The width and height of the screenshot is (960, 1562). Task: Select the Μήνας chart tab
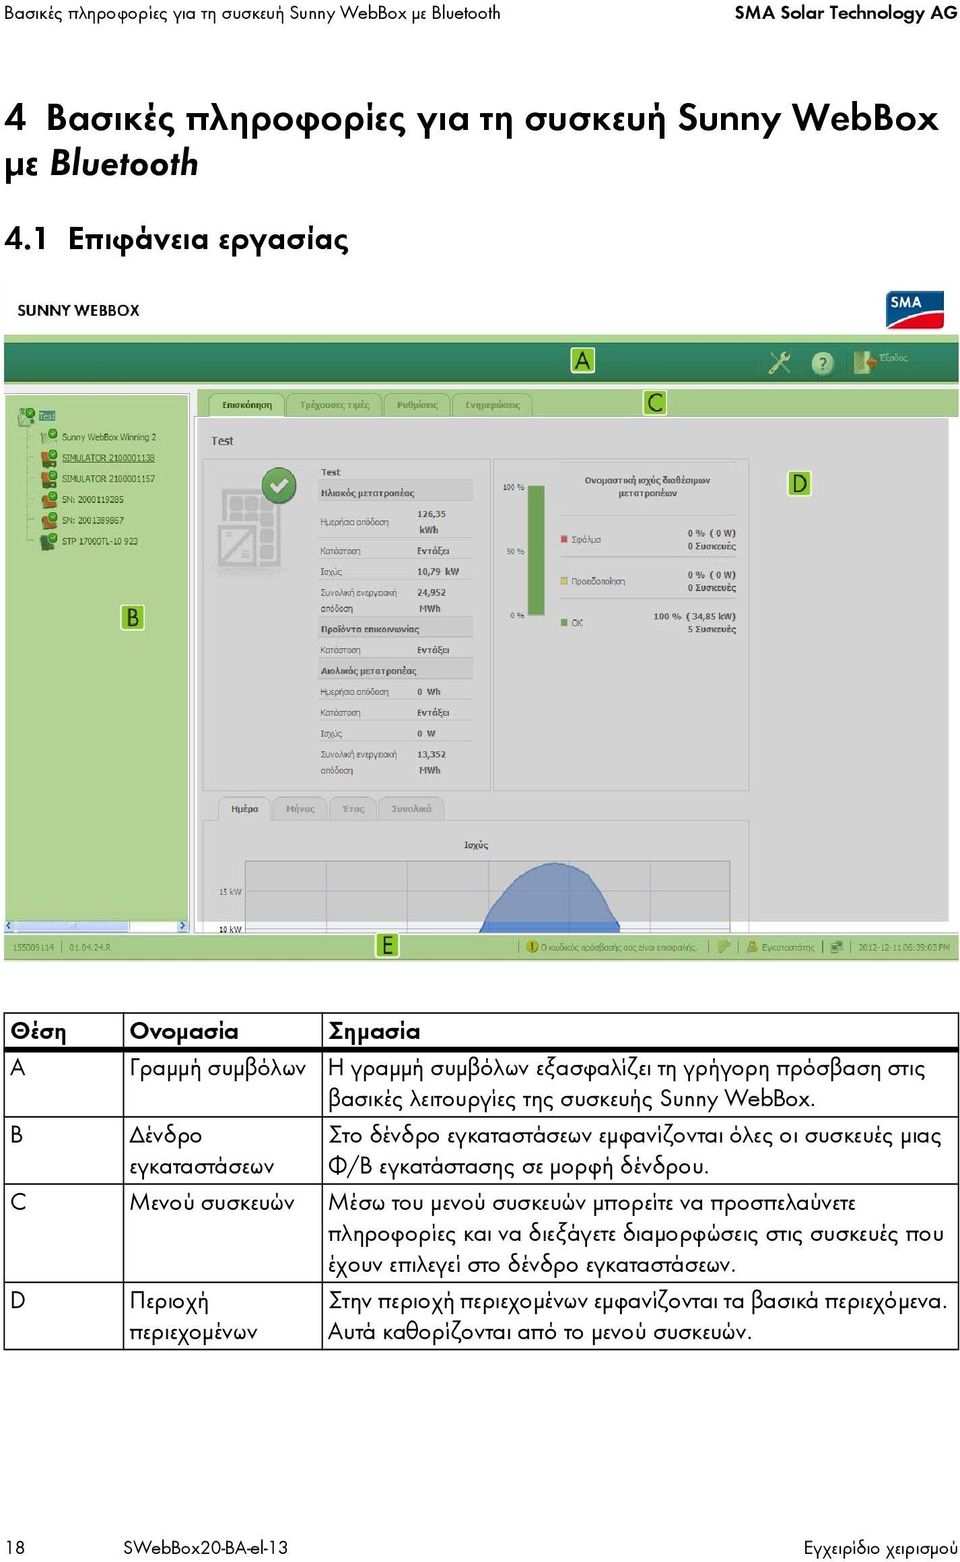point(300,809)
